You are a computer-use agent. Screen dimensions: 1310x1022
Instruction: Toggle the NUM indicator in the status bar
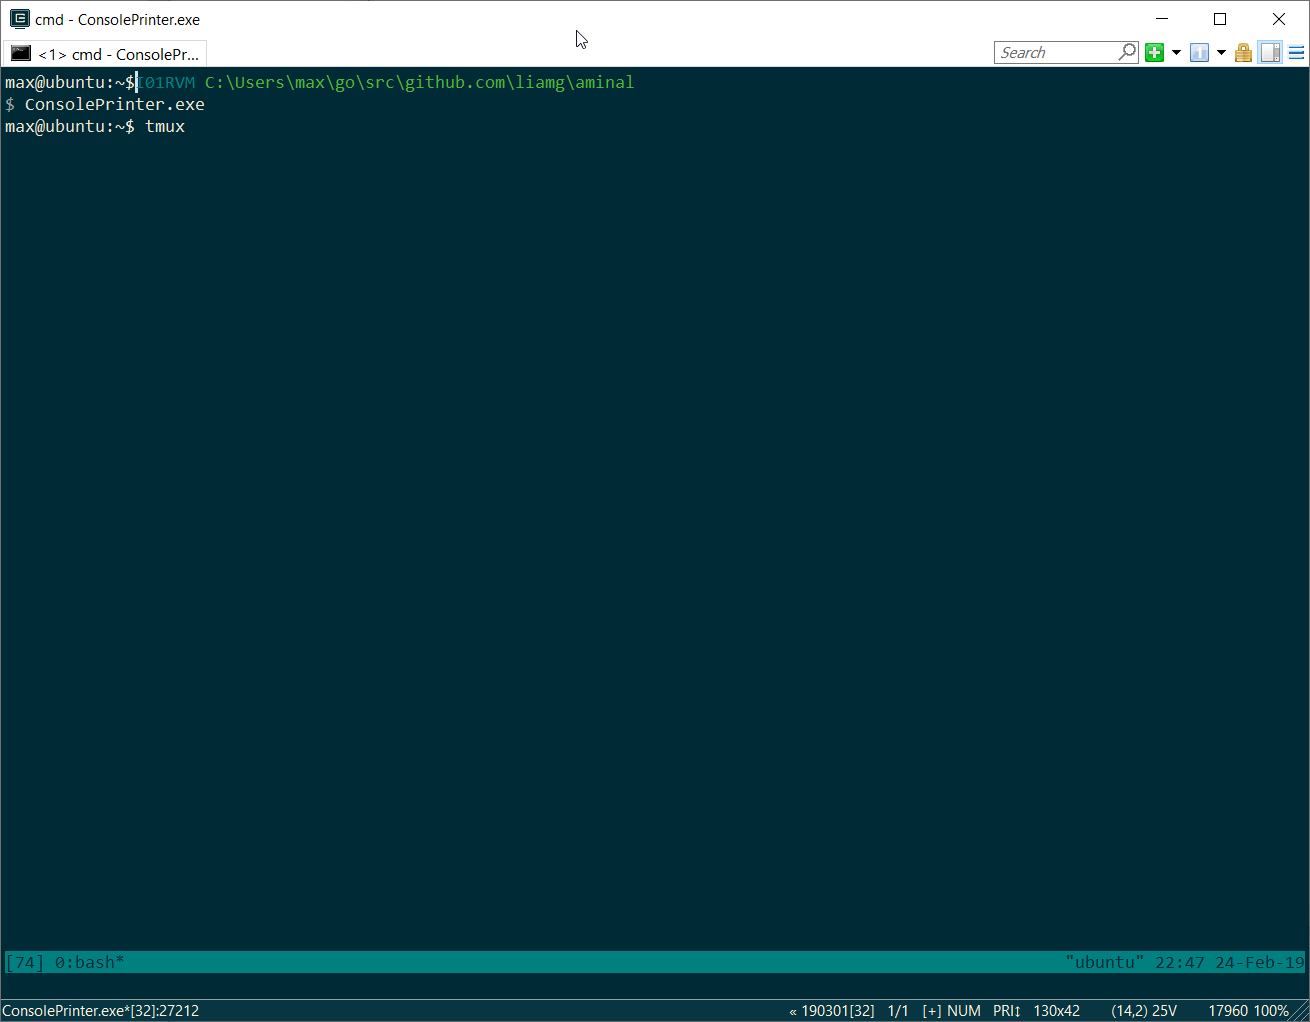963,1011
